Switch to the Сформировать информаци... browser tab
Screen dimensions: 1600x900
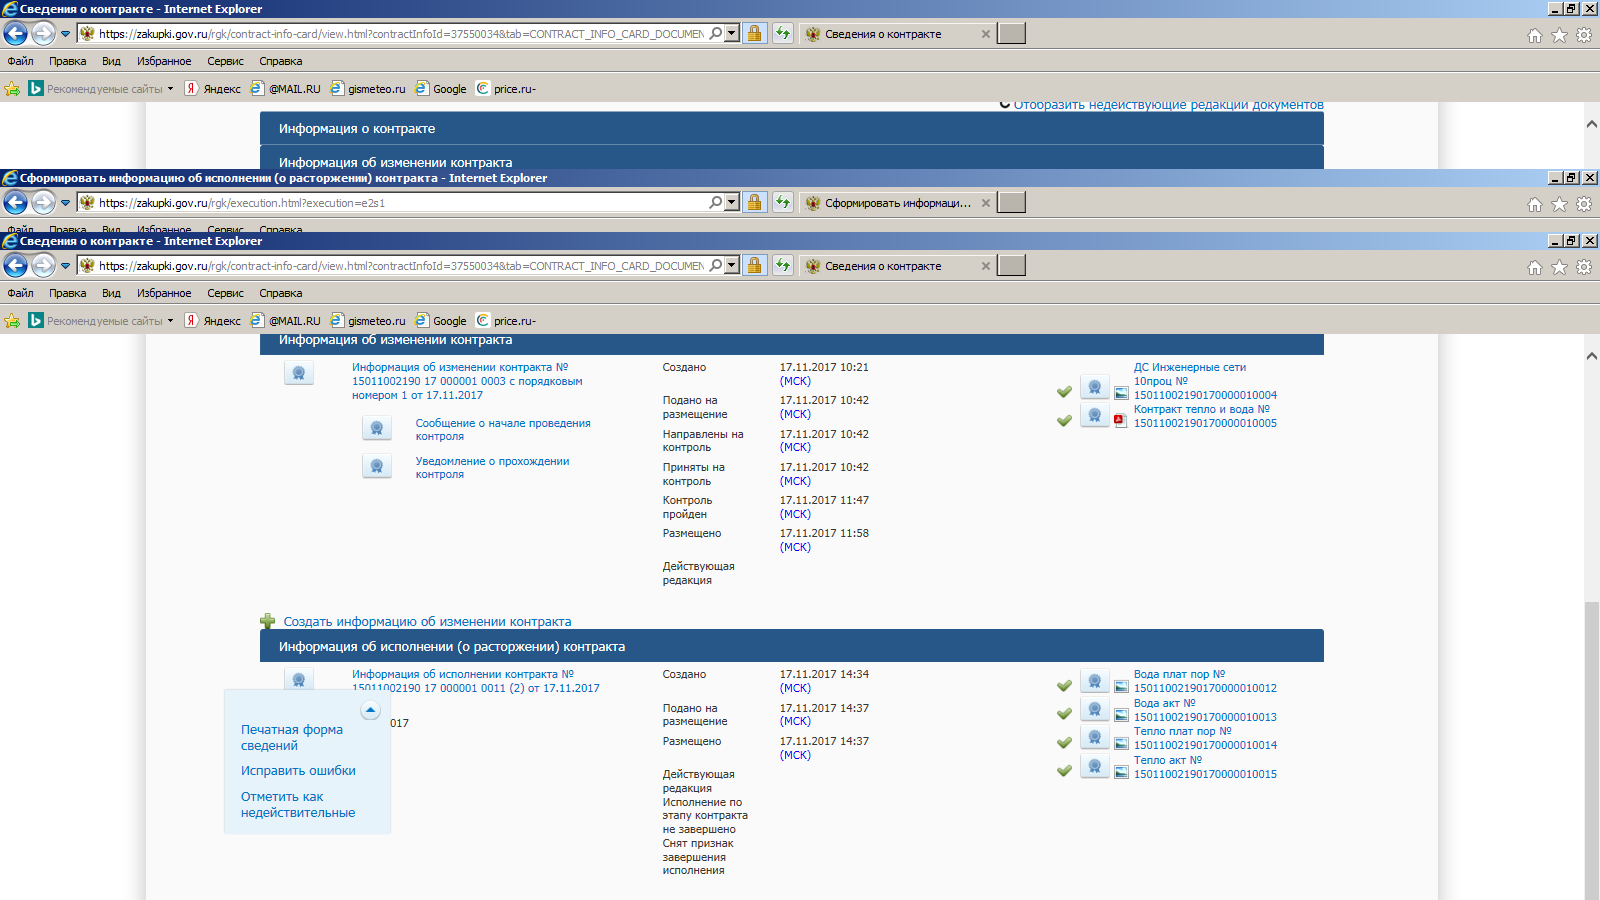(x=896, y=203)
